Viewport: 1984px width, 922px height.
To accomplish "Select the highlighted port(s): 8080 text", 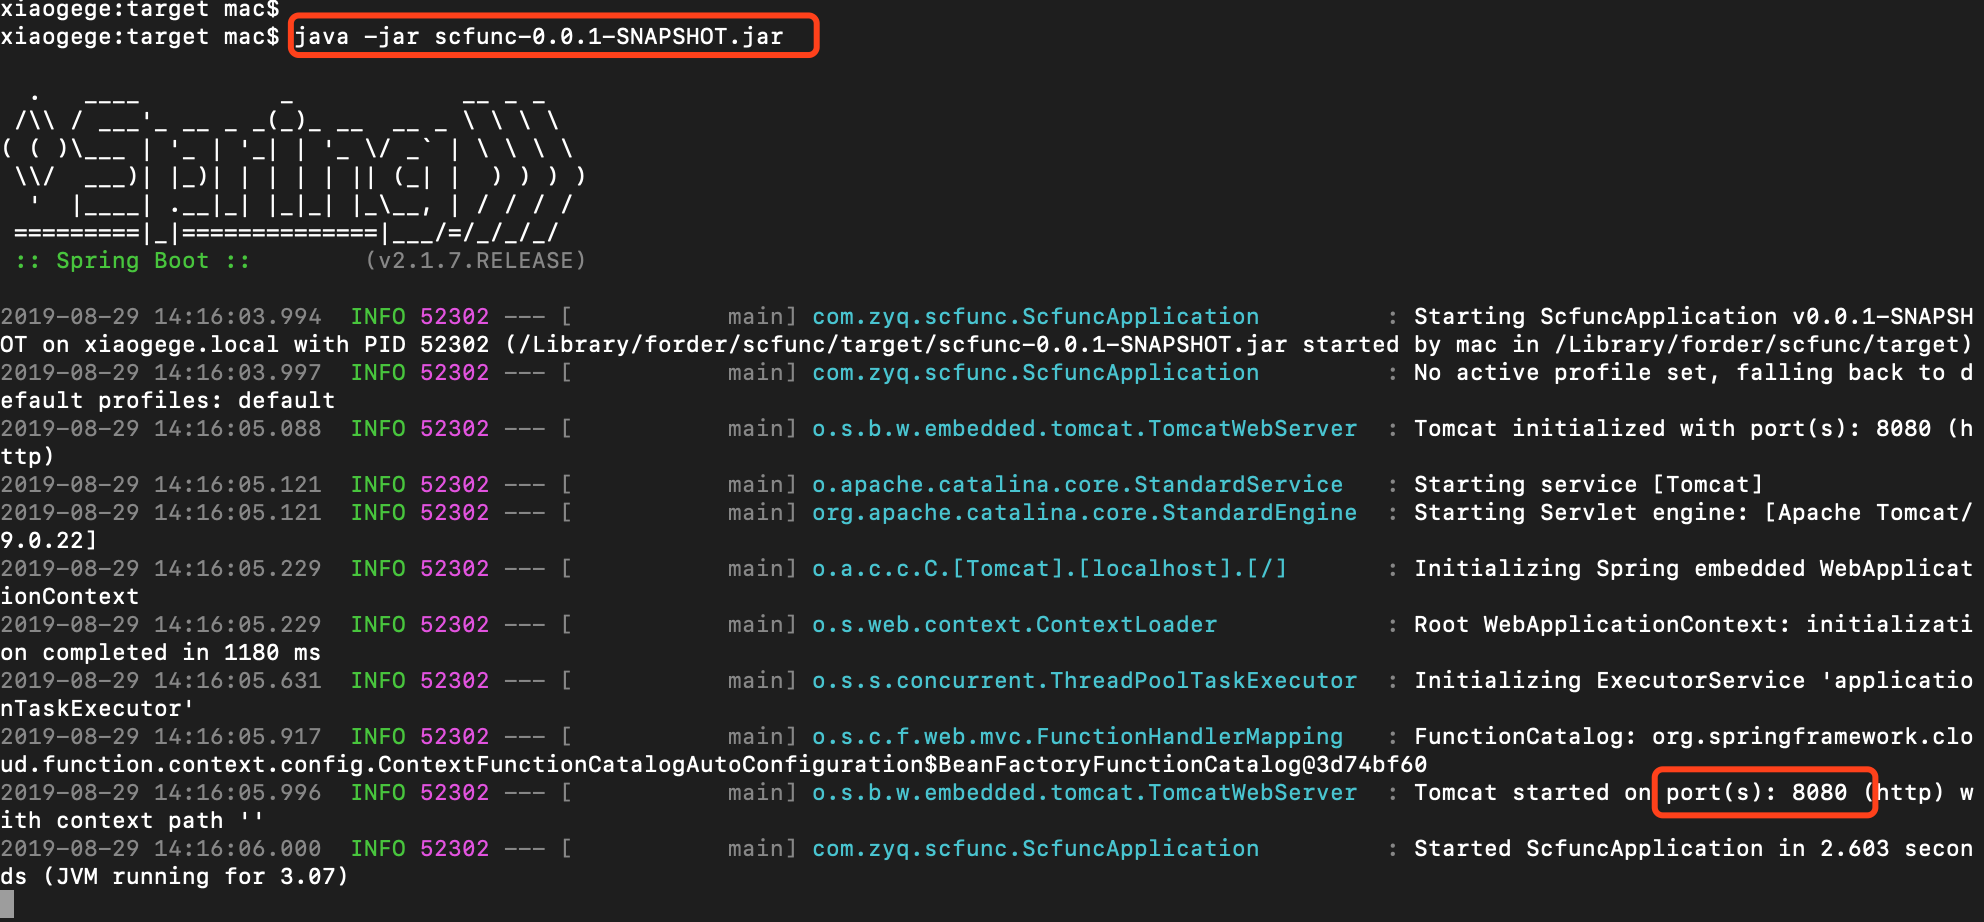I will pyautogui.click(x=1762, y=792).
